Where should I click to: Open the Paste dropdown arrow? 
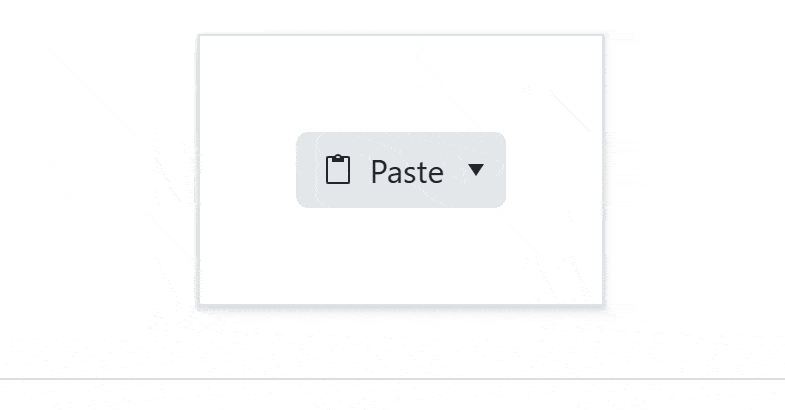tap(476, 170)
